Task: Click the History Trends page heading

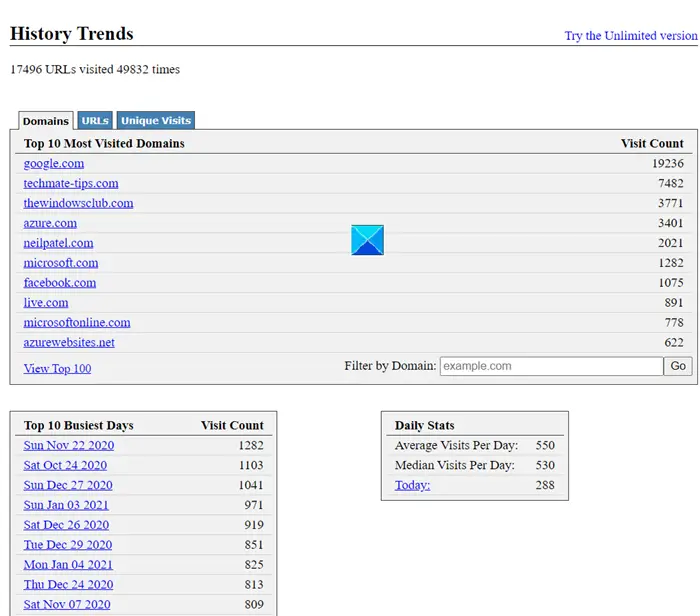Action: [x=71, y=34]
